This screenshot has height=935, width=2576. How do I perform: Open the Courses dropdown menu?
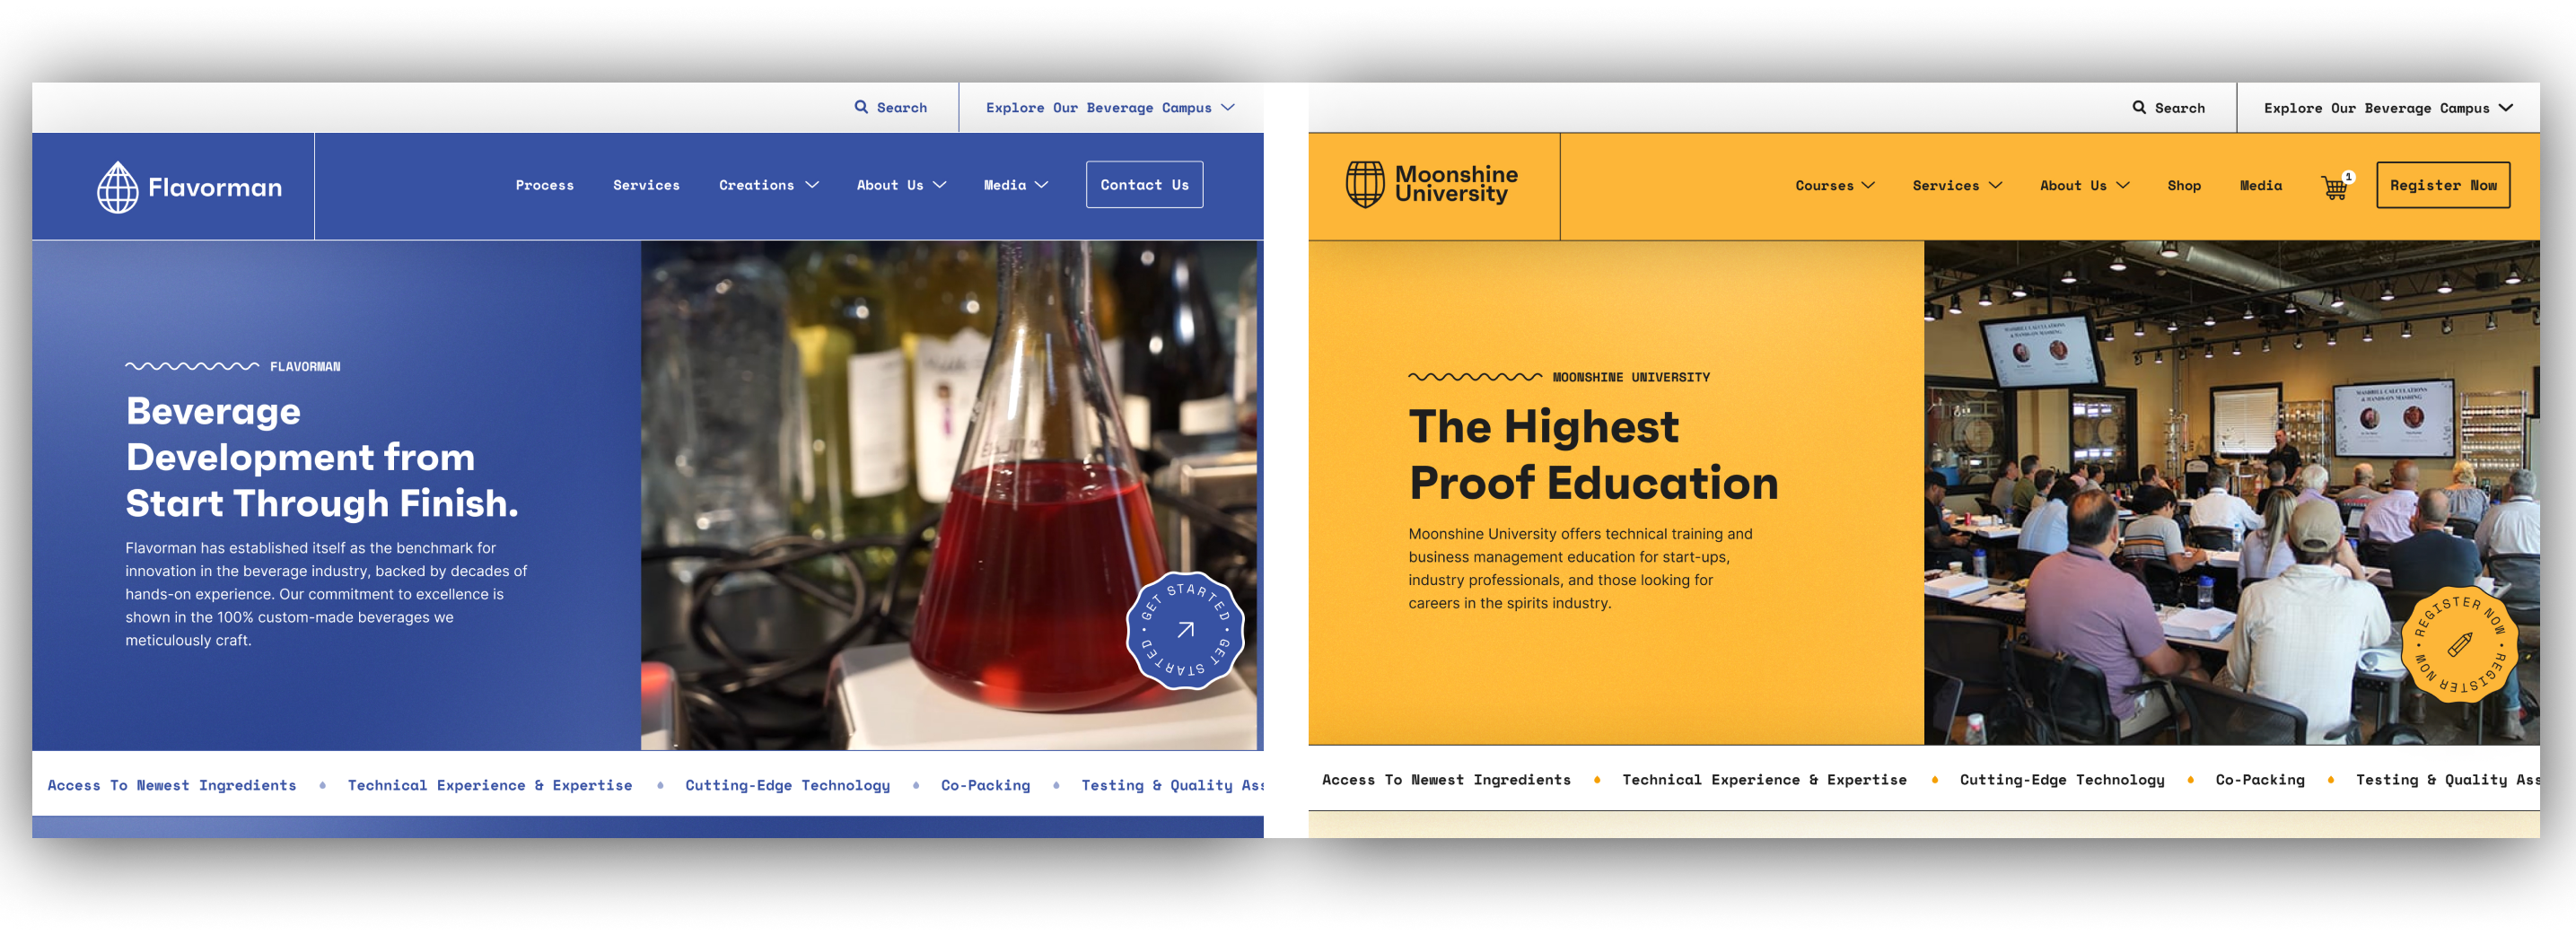coord(1835,186)
